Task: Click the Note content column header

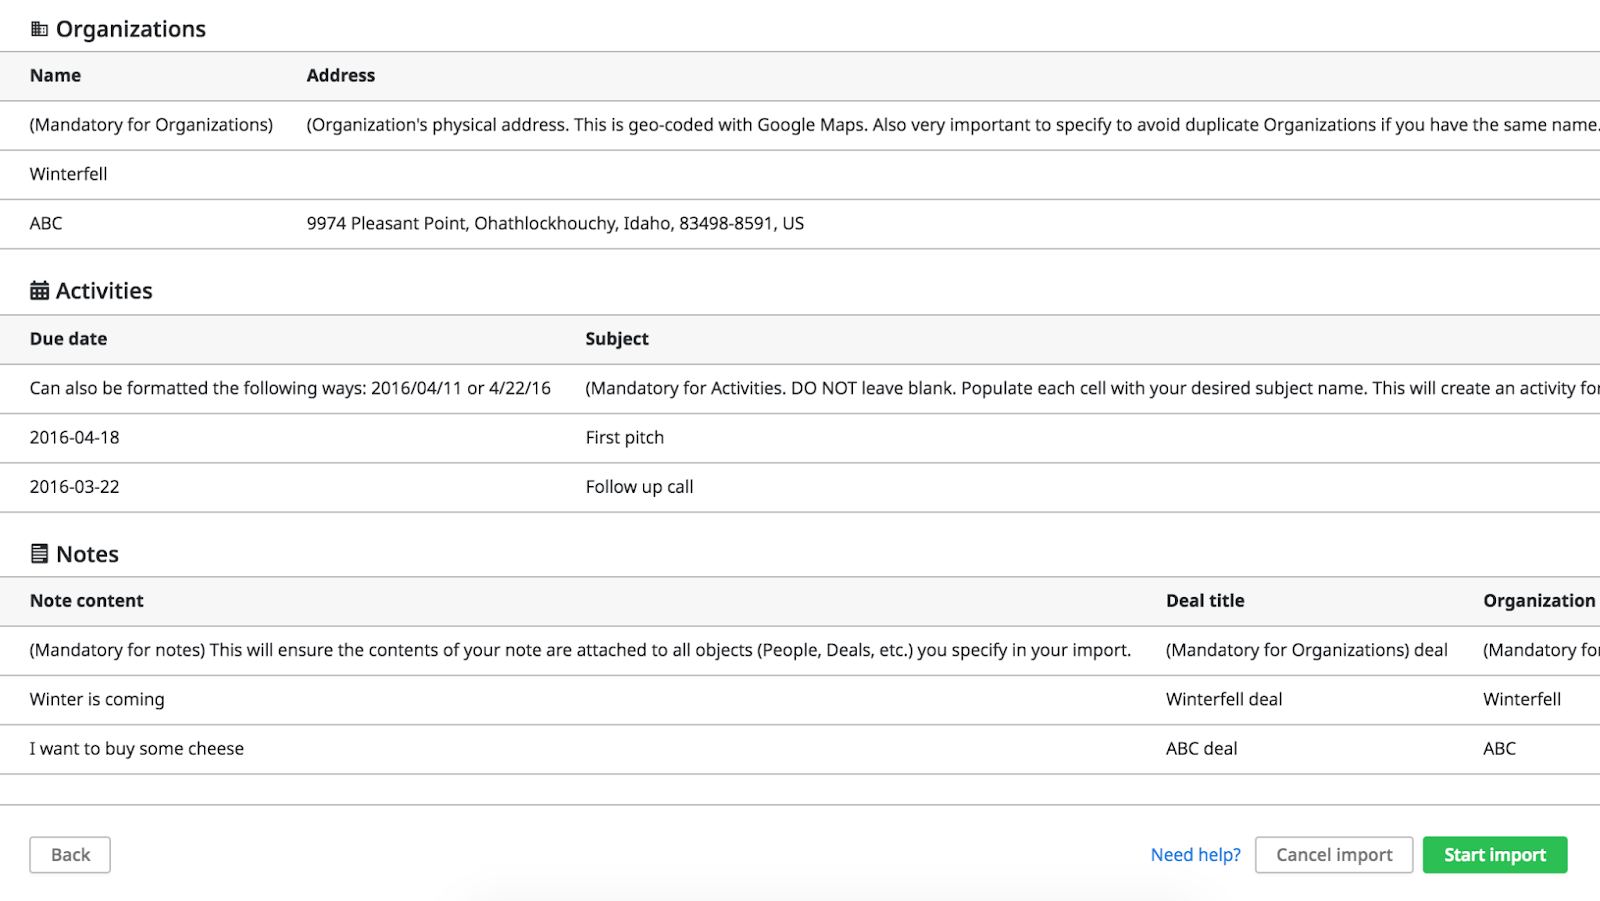Action: click(x=86, y=600)
